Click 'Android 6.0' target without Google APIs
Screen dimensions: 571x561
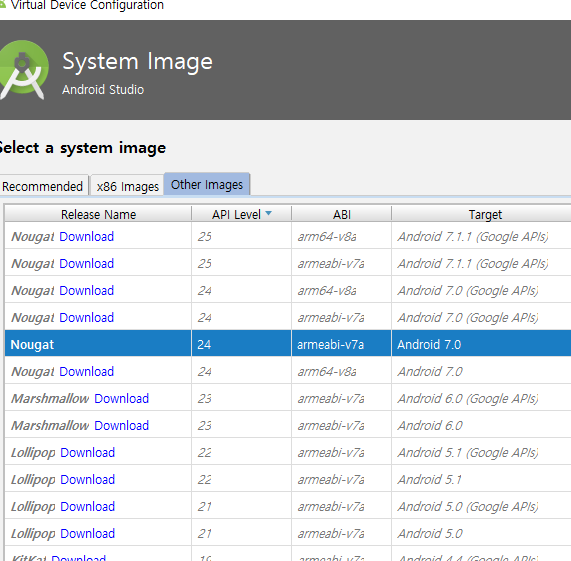tap(430, 425)
